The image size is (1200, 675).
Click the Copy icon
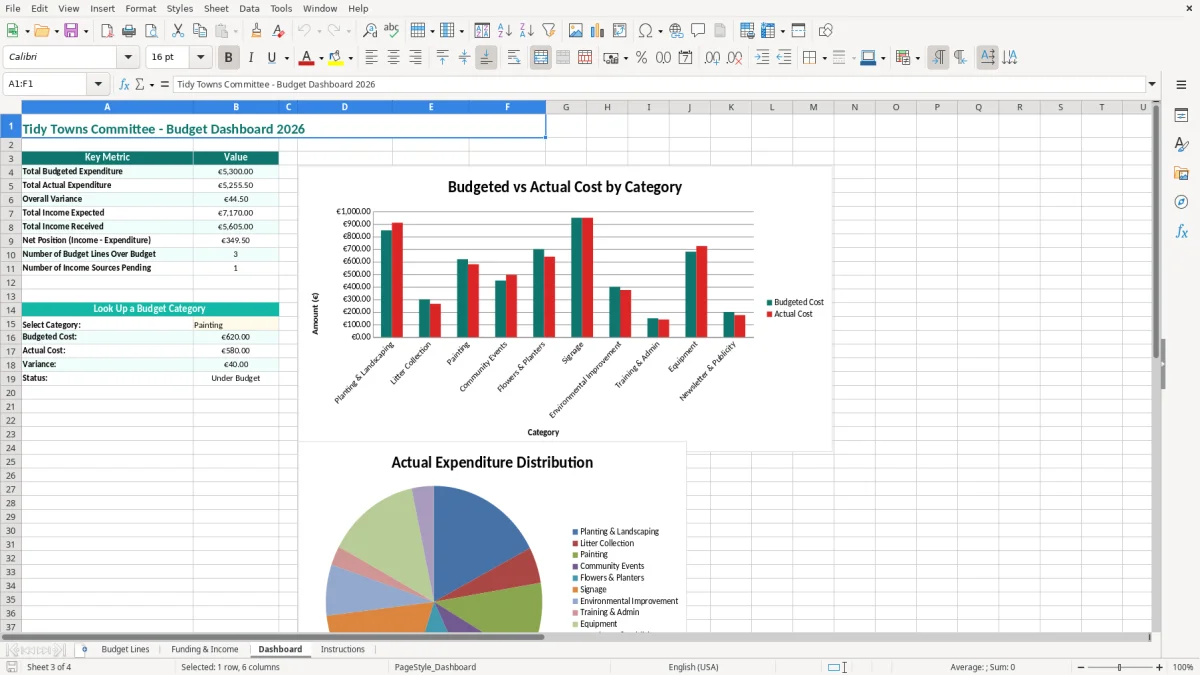tap(200, 31)
